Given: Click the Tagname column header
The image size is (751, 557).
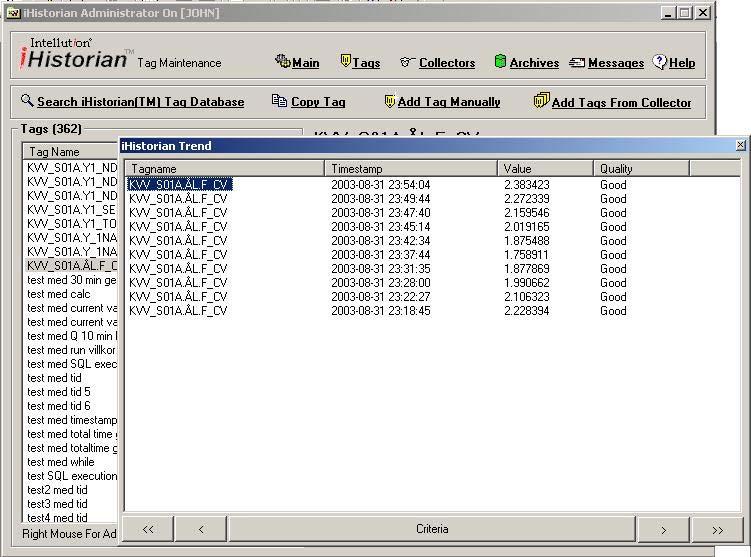Looking at the screenshot, I should [x=225, y=169].
